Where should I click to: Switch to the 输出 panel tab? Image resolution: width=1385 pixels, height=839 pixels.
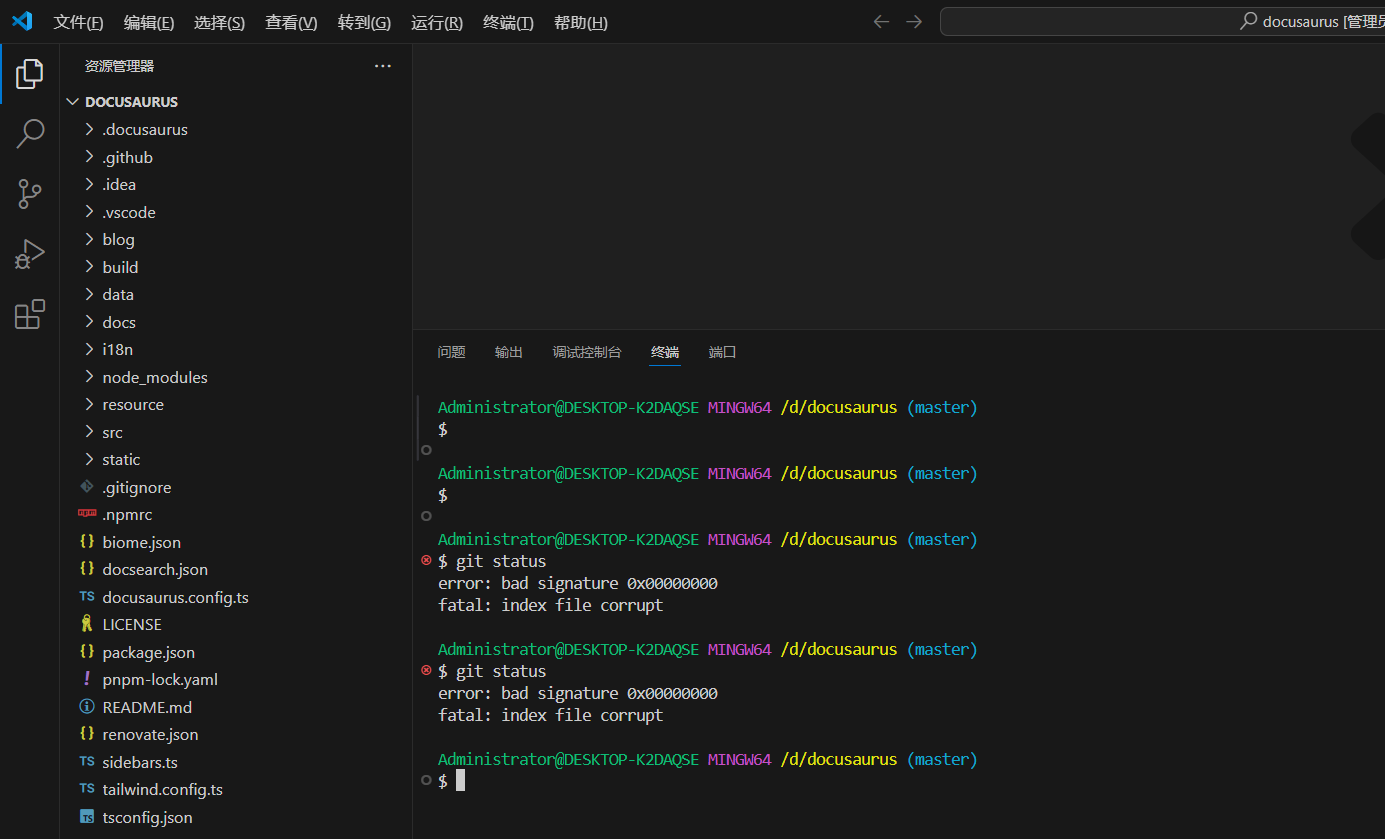click(x=509, y=352)
